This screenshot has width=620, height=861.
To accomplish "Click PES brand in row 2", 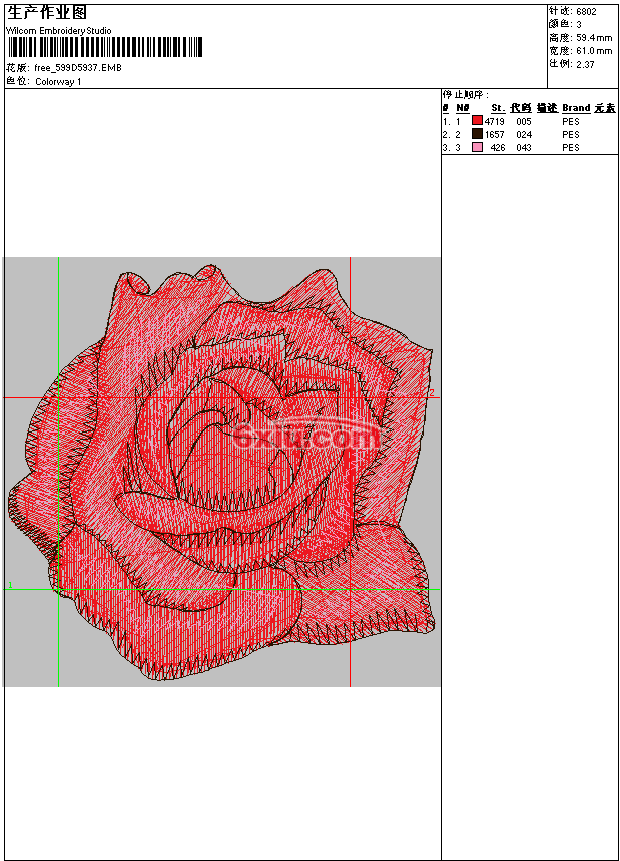I will [571, 135].
